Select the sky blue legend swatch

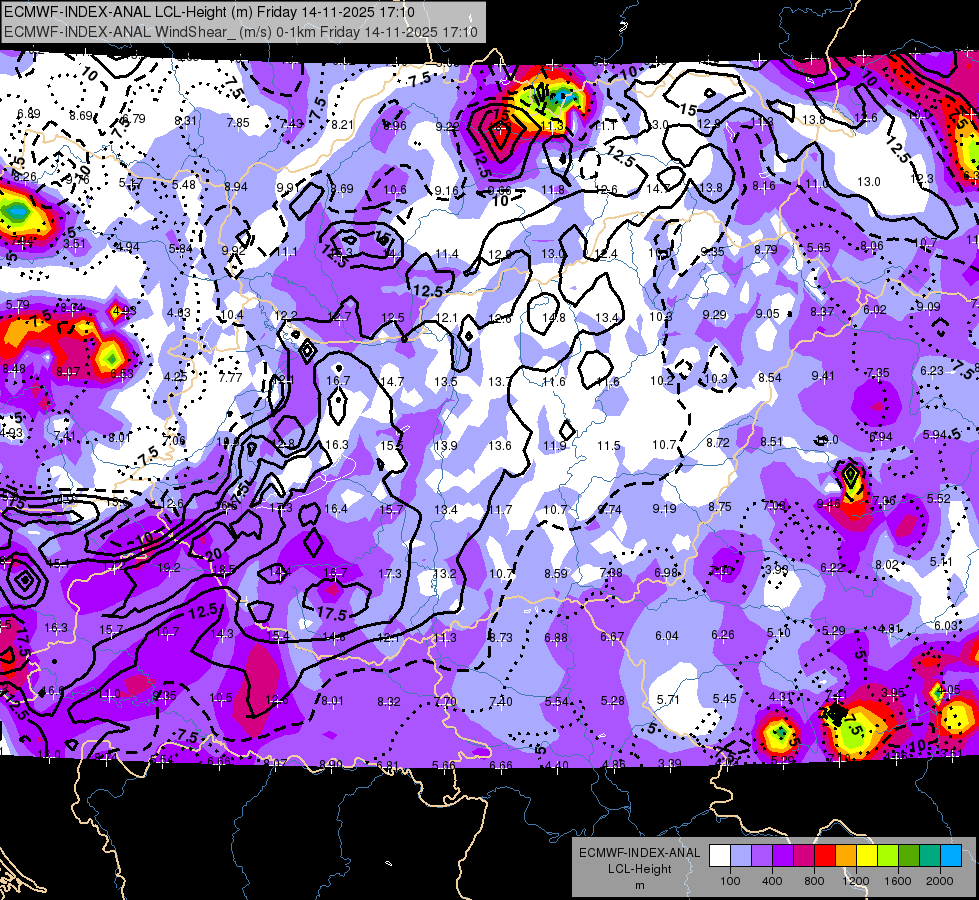(x=951, y=856)
